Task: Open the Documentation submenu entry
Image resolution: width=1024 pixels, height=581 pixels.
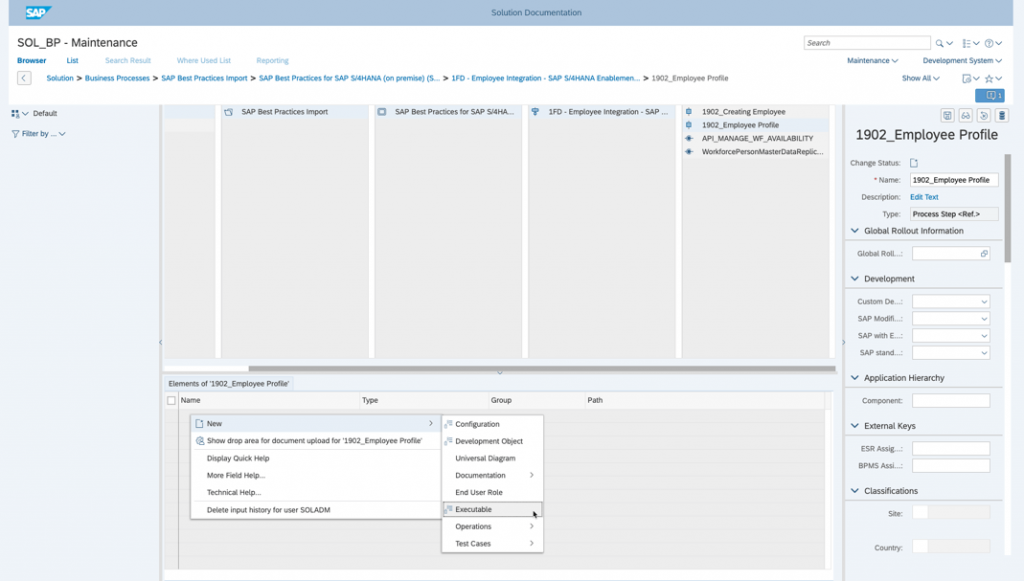Action: [x=492, y=475]
